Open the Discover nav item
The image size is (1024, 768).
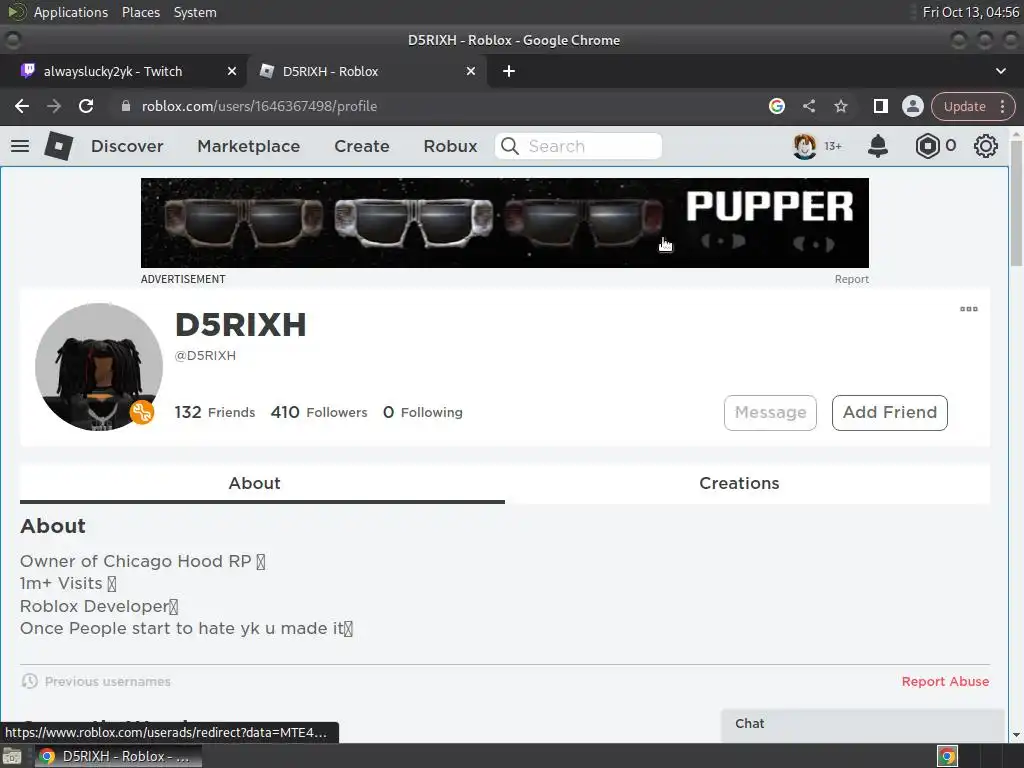coord(127,146)
